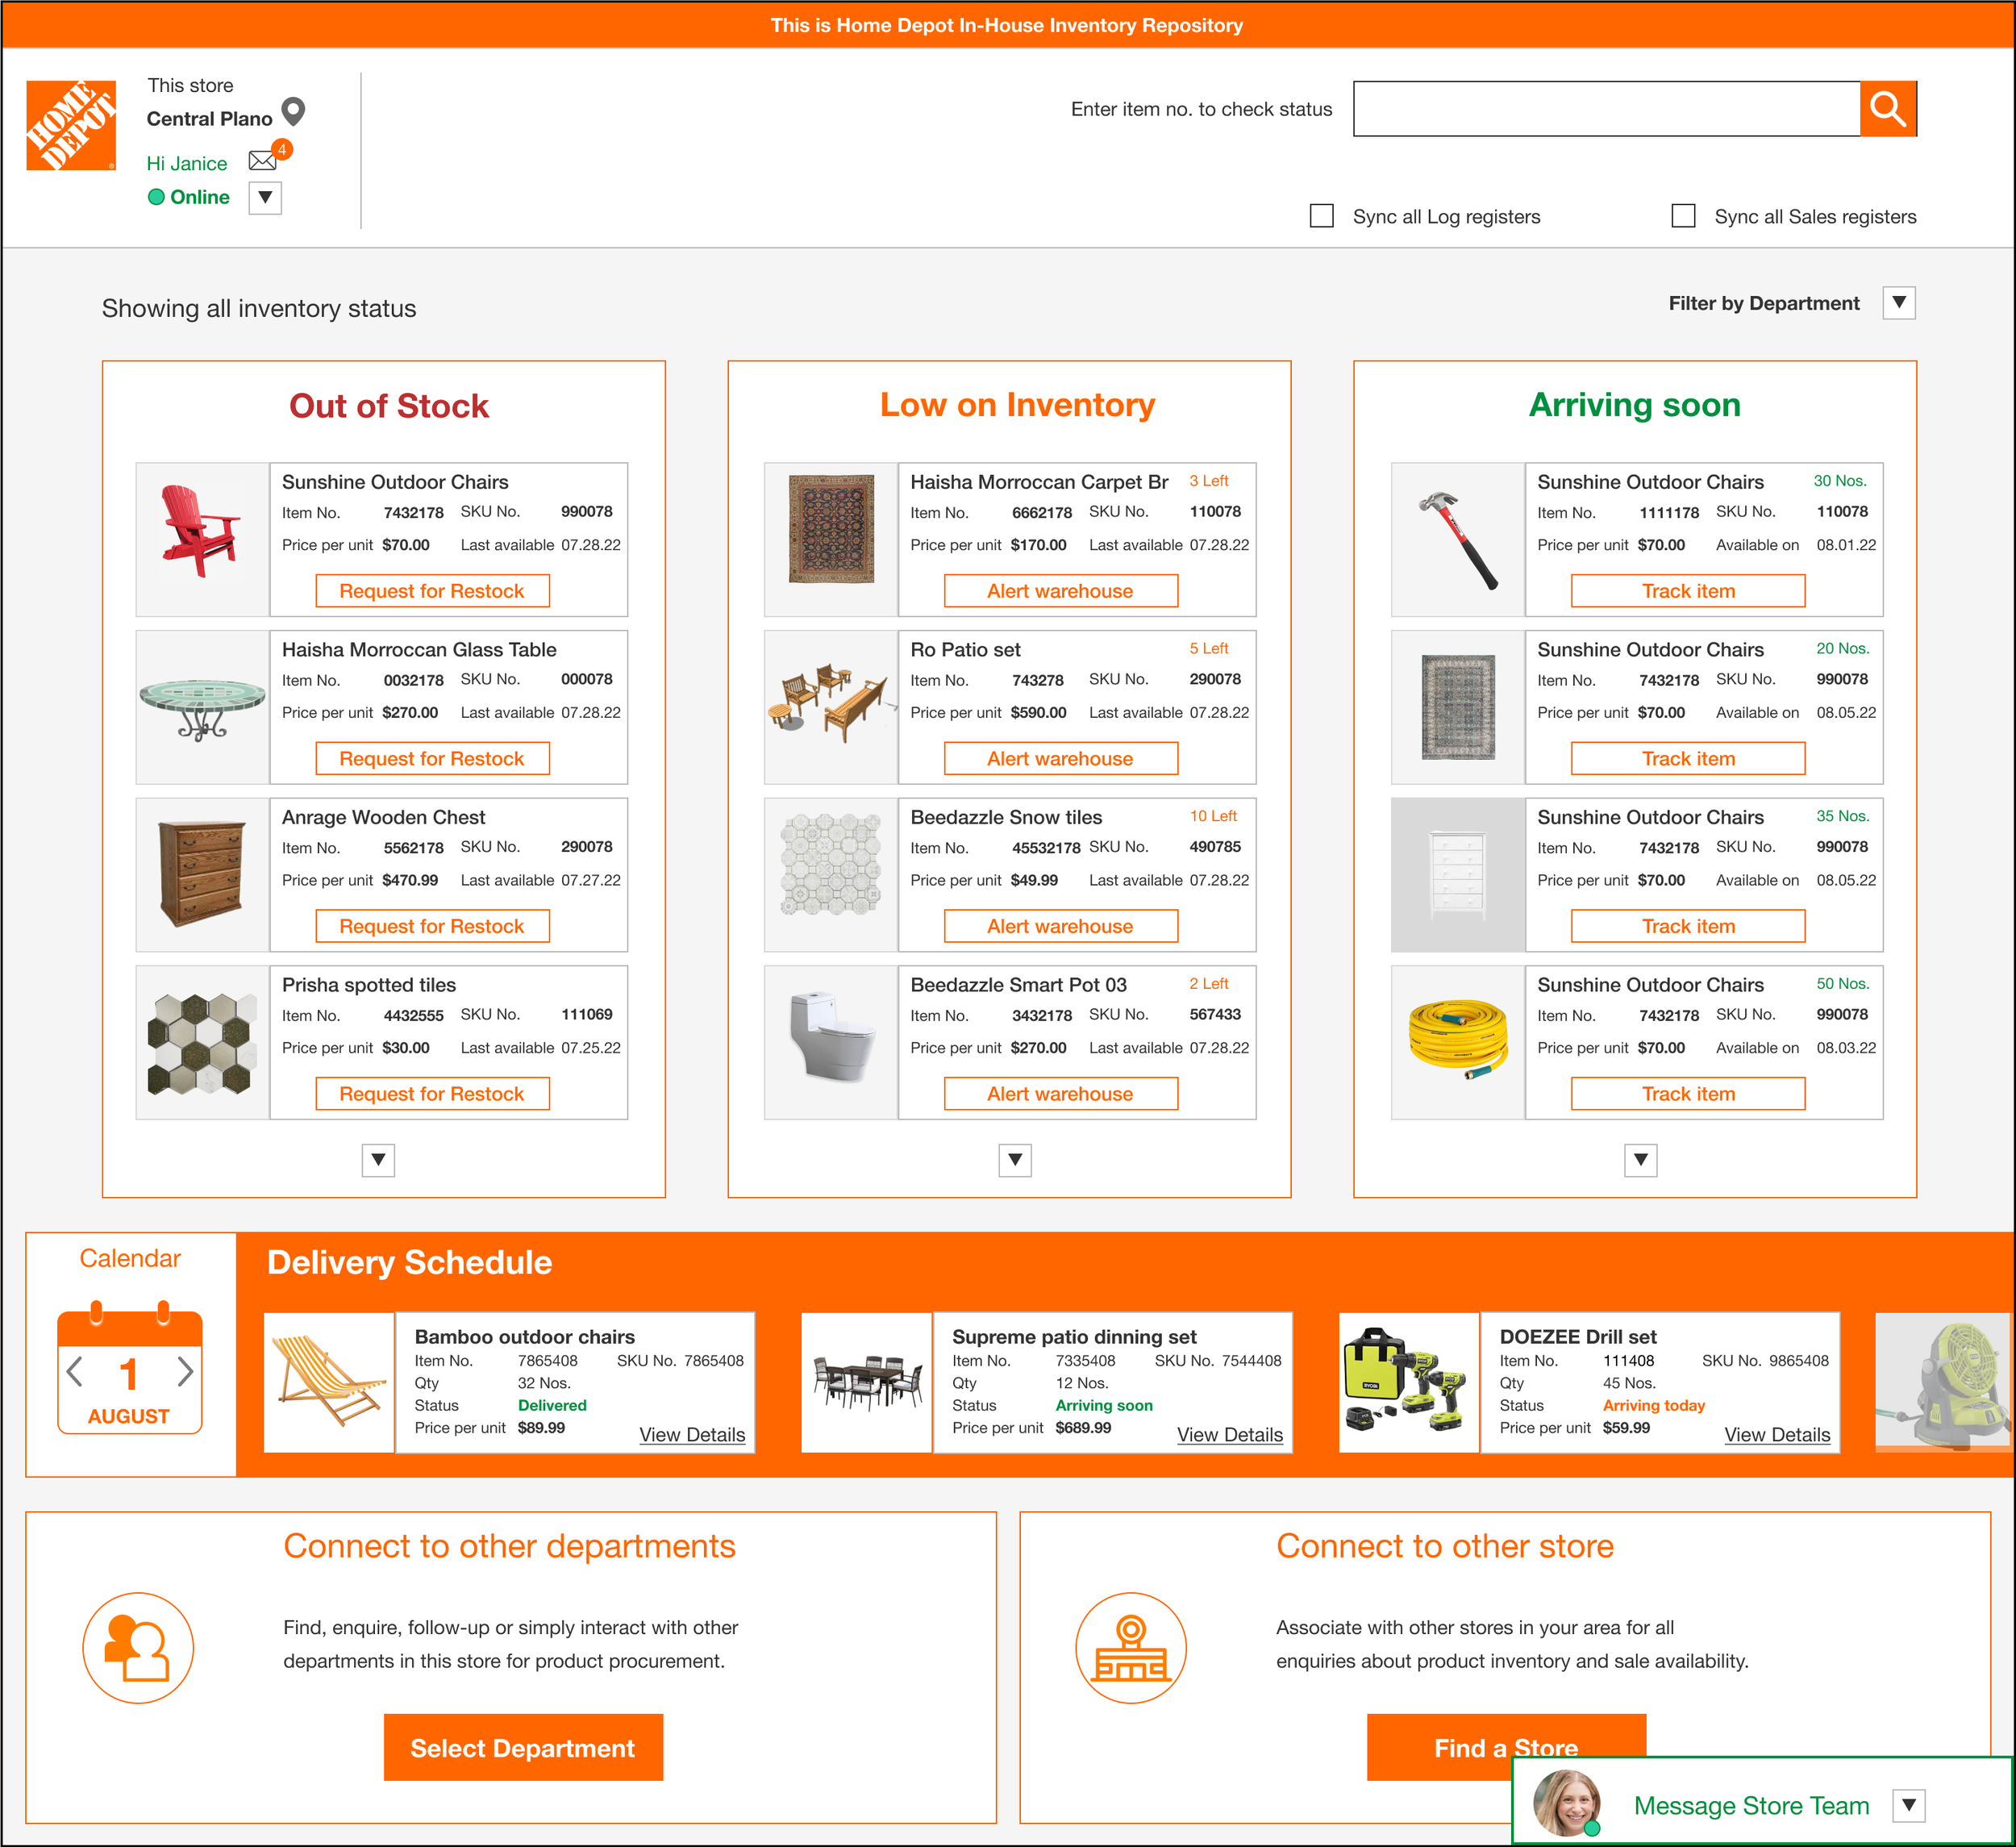Click the store location pin icon
Viewport: 2016px width, 1847px height.
tap(293, 112)
